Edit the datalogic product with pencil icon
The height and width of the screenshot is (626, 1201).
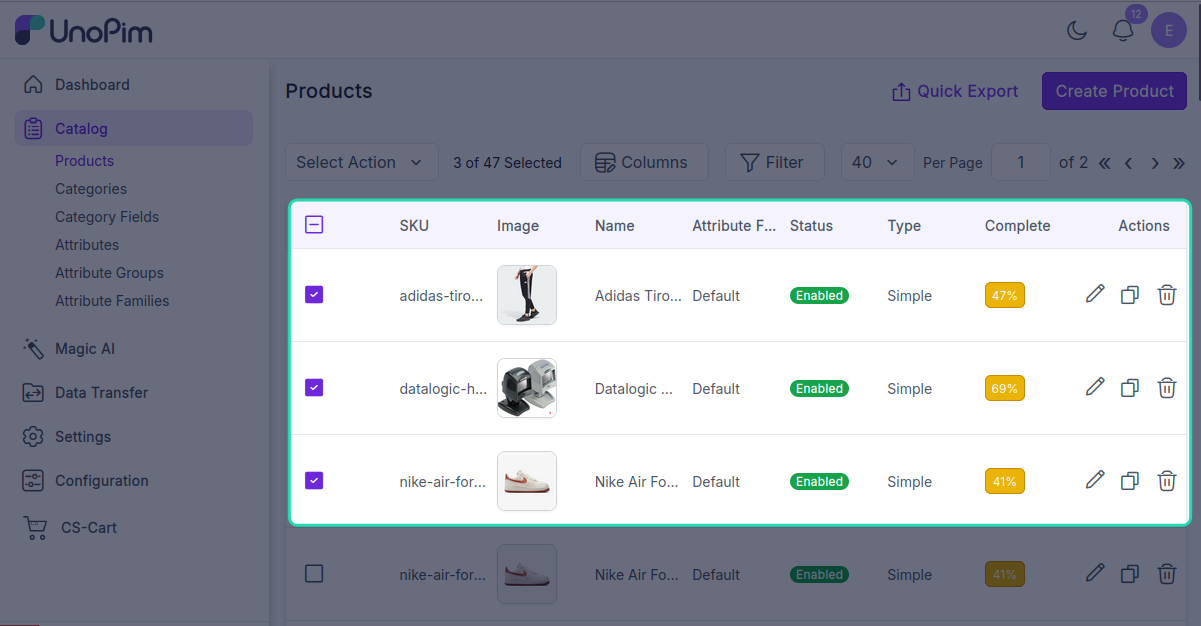1095,387
